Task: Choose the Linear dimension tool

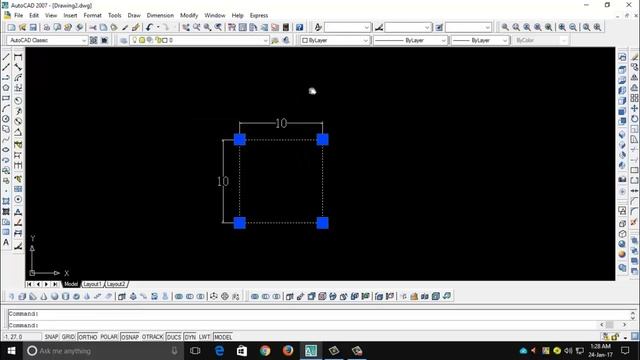Action: pyautogui.click(x=18, y=57)
